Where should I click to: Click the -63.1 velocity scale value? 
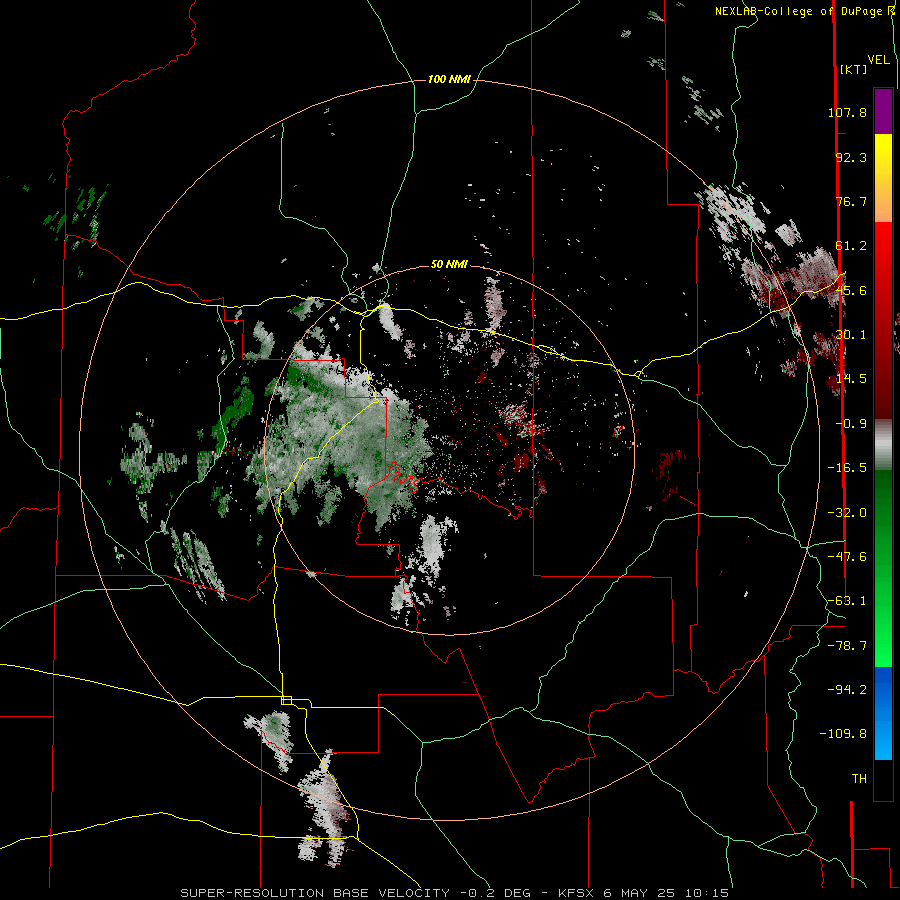(x=847, y=601)
